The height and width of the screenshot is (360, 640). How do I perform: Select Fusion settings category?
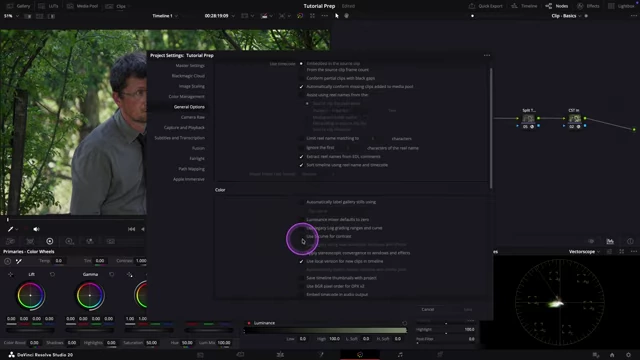(198, 148)
